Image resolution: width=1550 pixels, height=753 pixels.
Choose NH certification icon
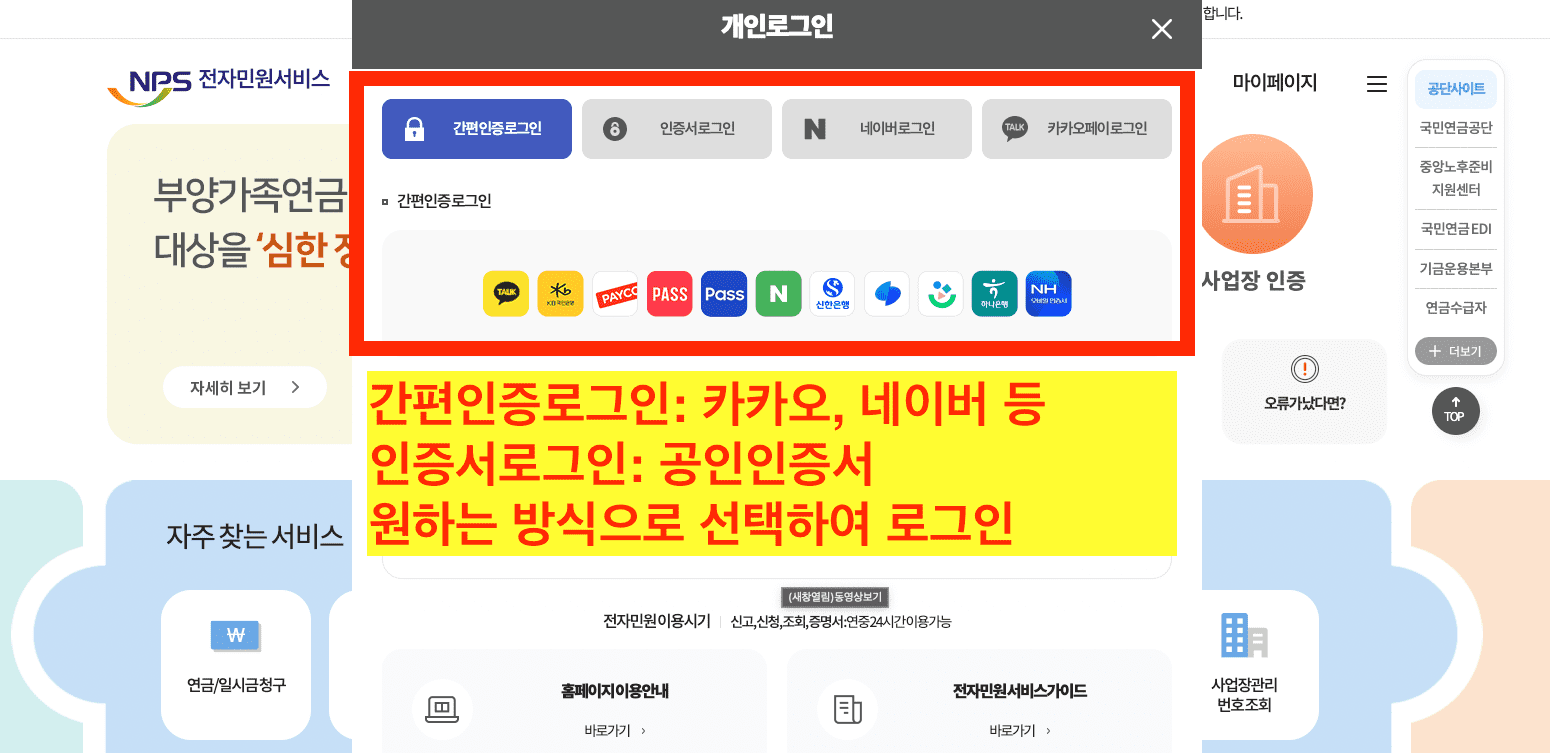1049,294
